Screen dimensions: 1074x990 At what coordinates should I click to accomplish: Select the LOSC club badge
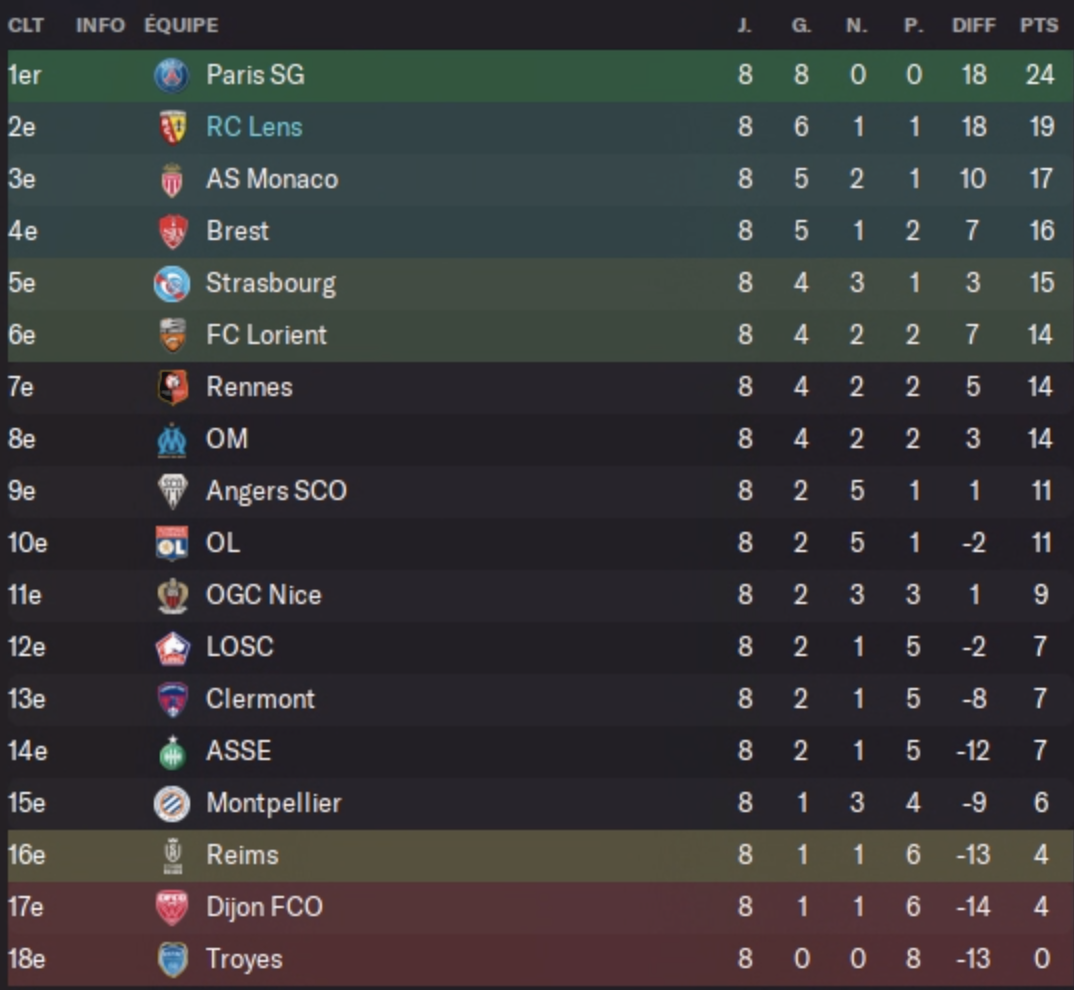(x=172, y=648)
